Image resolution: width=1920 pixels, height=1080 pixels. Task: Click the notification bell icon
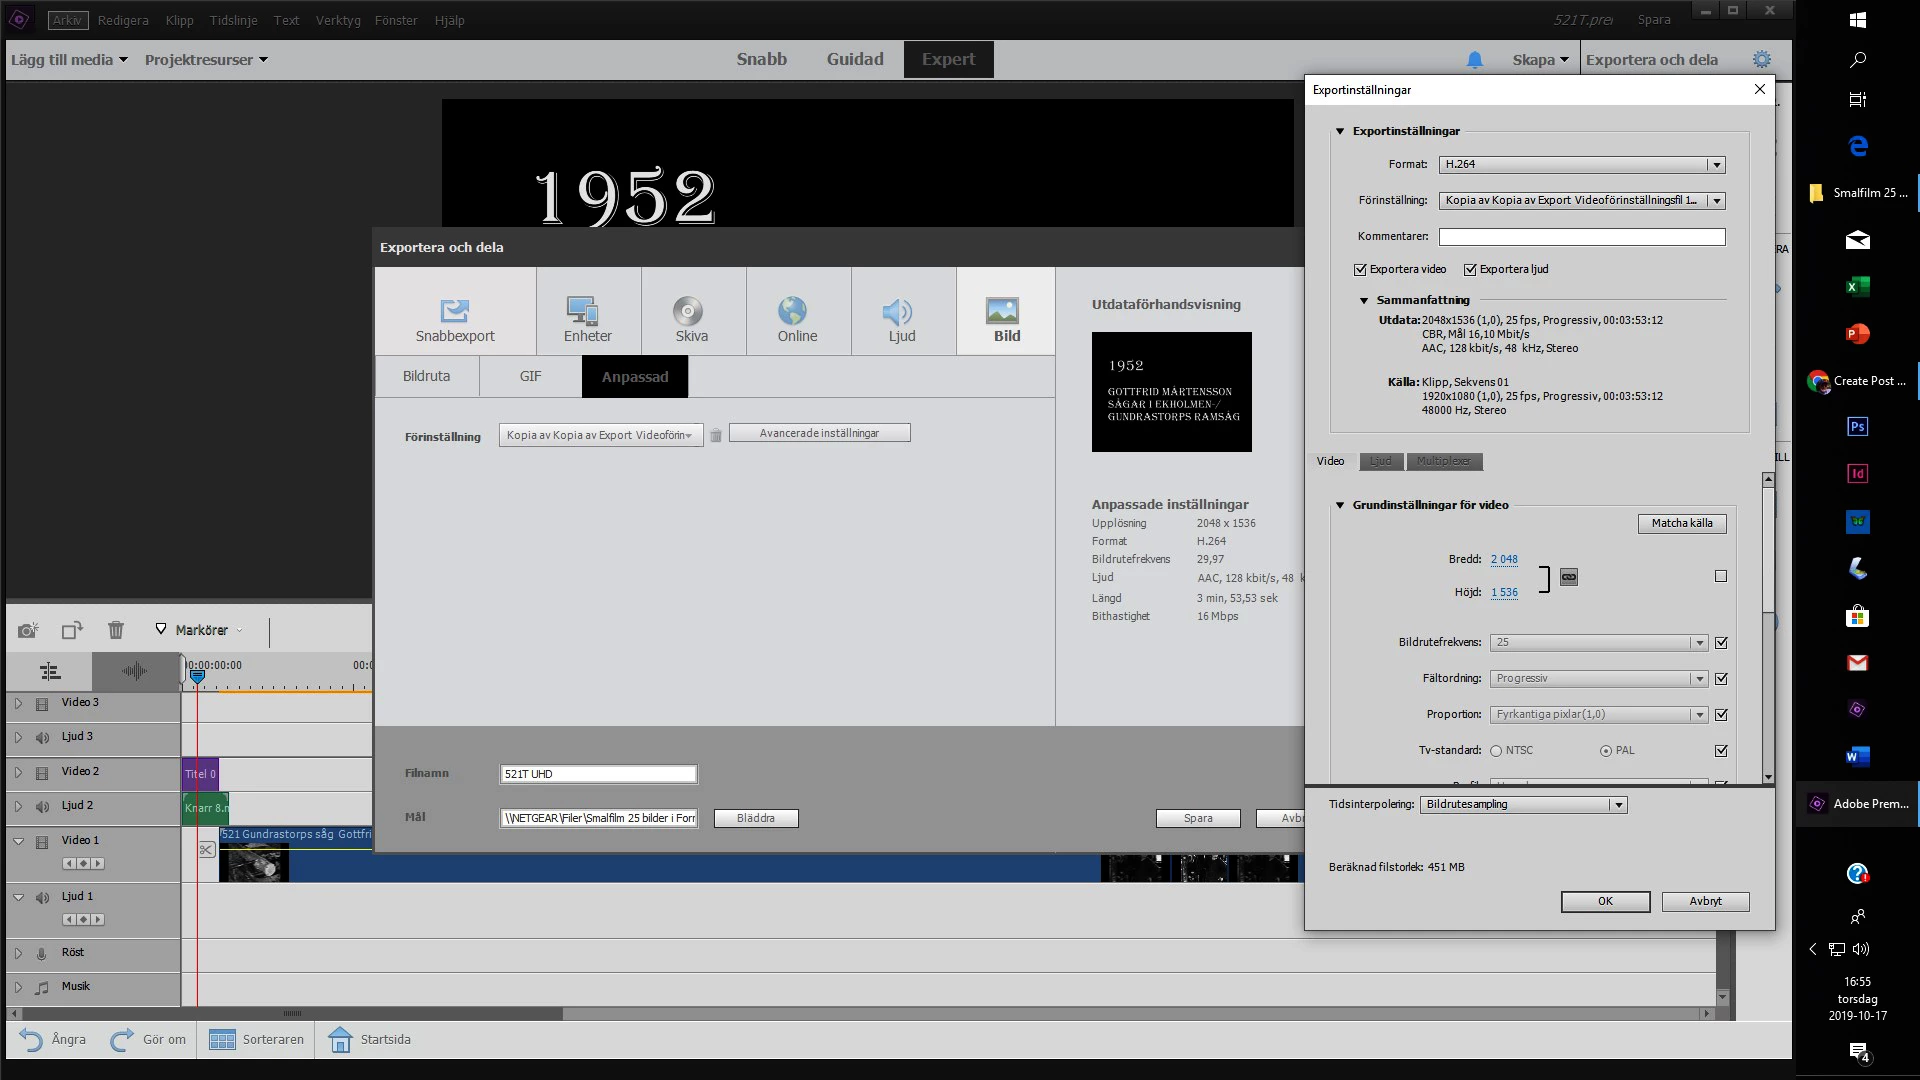click(1474, 60)
